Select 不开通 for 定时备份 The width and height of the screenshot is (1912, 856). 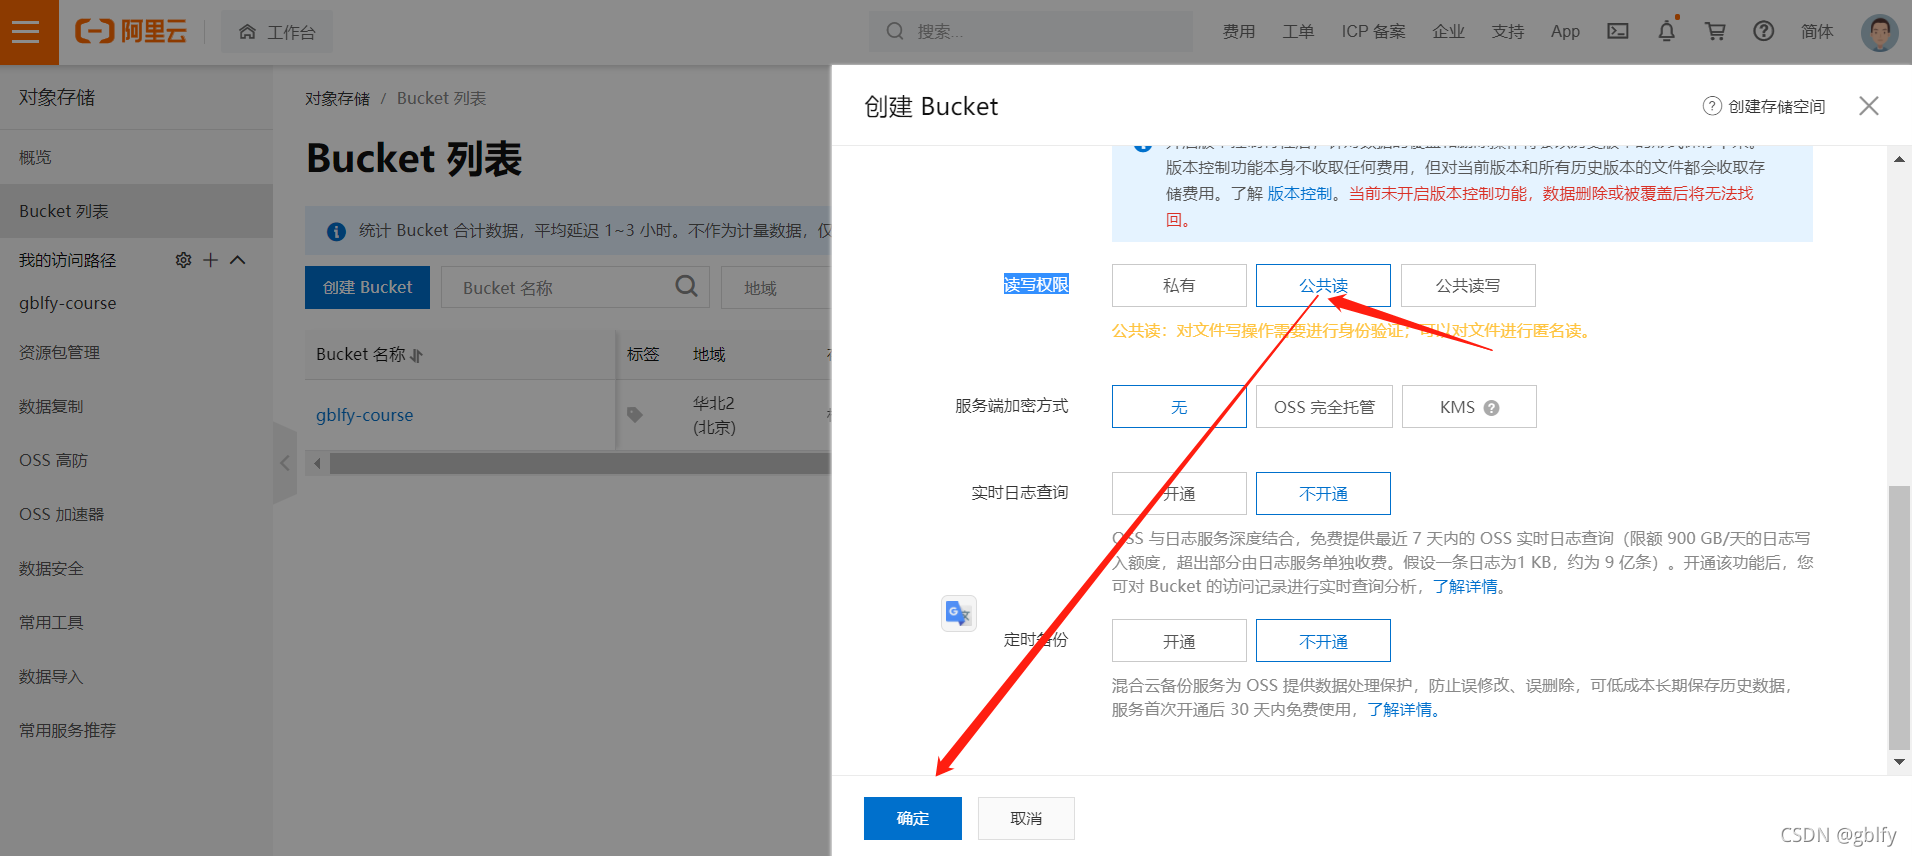click(1323, 641)
